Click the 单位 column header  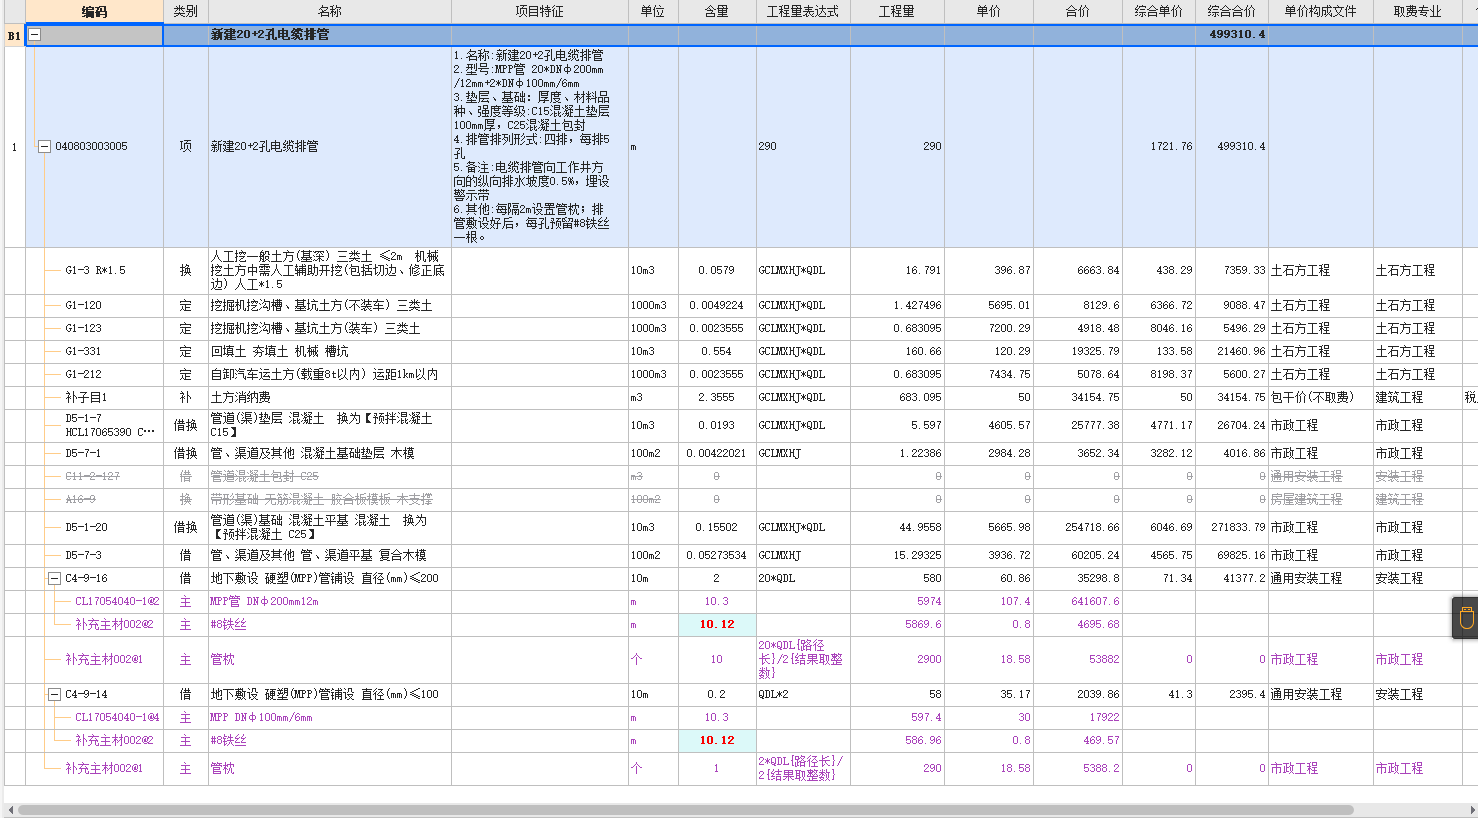[x=653, y=12]
